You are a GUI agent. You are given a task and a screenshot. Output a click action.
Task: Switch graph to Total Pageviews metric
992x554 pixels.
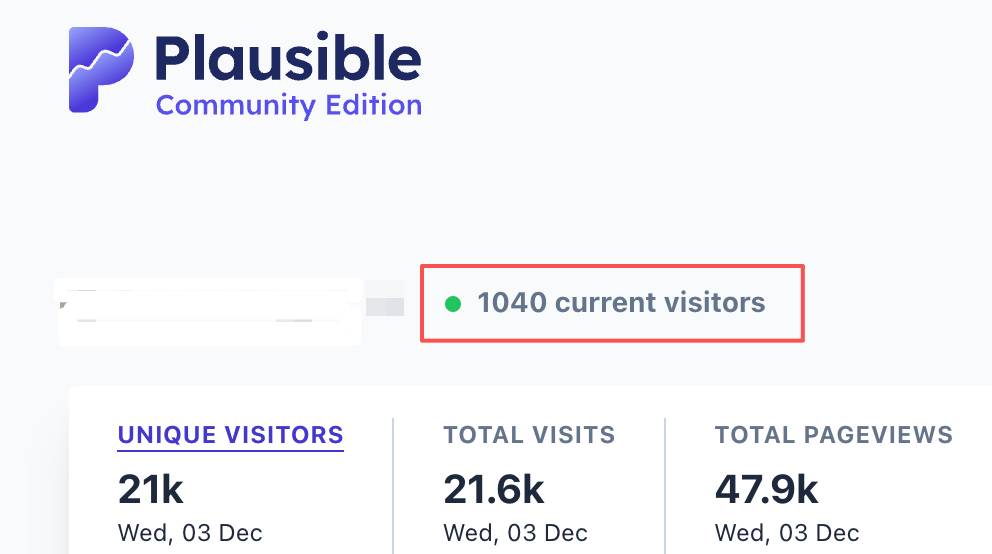834,435
